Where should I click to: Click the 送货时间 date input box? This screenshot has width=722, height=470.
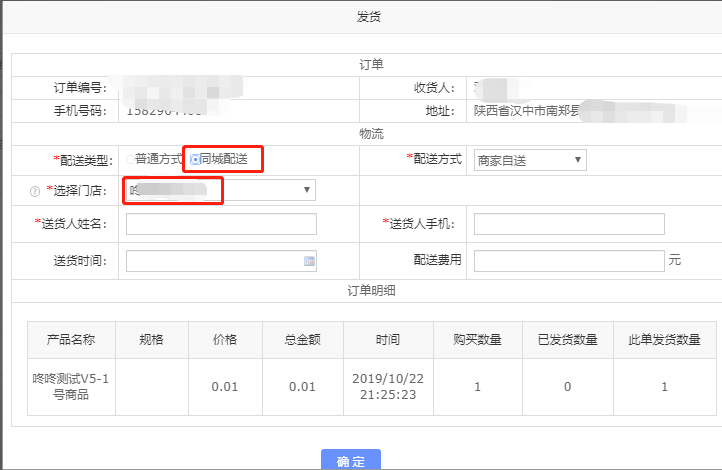pyautogui.click(x=213, y=261)
